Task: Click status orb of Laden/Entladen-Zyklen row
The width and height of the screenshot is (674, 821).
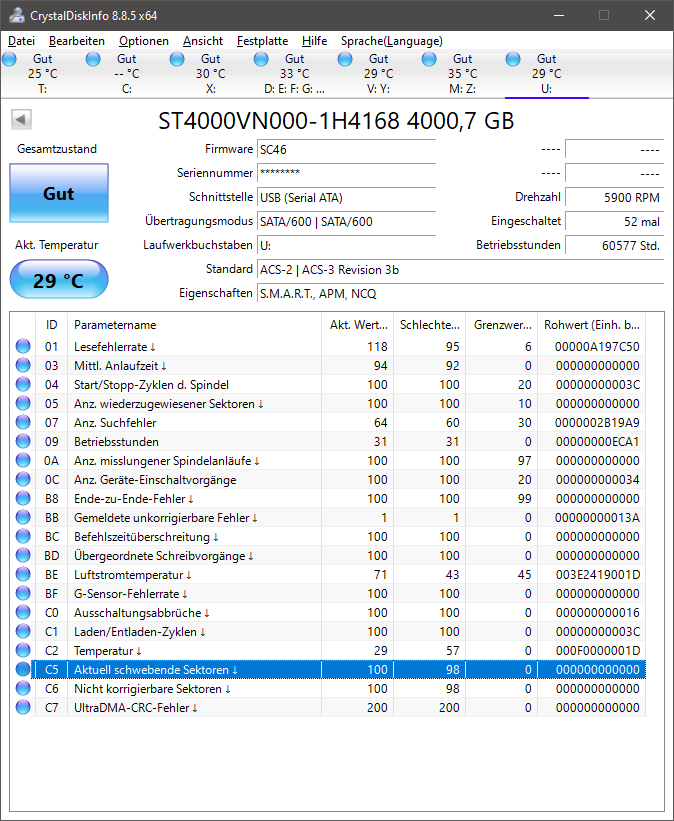Action: pyautogui.click(x=23, y=631)
